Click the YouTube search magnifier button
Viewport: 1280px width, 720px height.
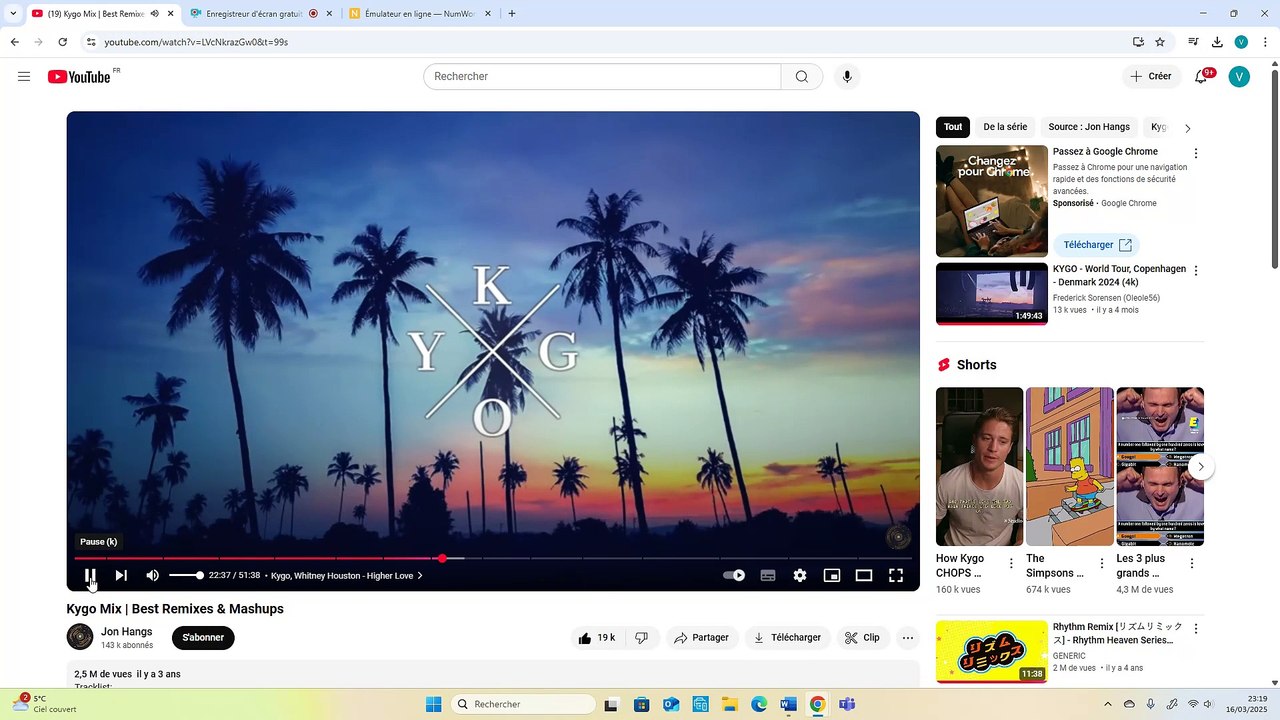tap(802, 77)
